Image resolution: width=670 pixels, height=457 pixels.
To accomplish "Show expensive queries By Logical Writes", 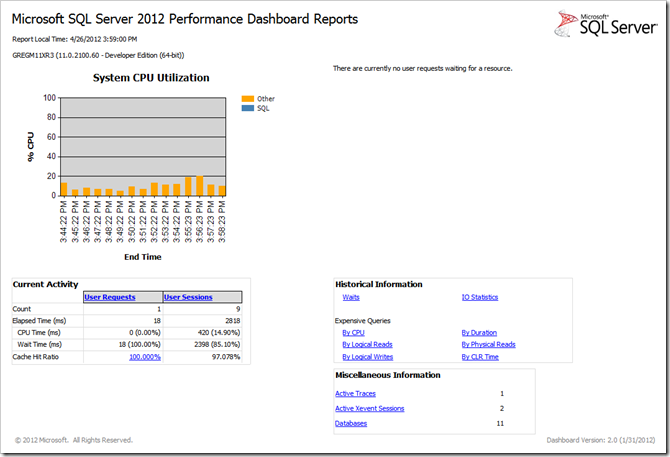I will click(367, 356).
